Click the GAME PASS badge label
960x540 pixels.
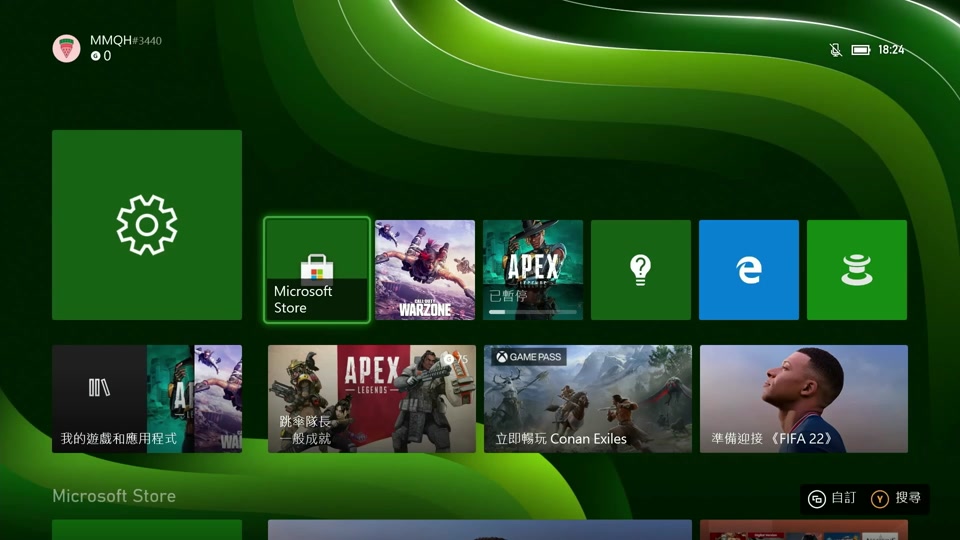tap(529, 357)
